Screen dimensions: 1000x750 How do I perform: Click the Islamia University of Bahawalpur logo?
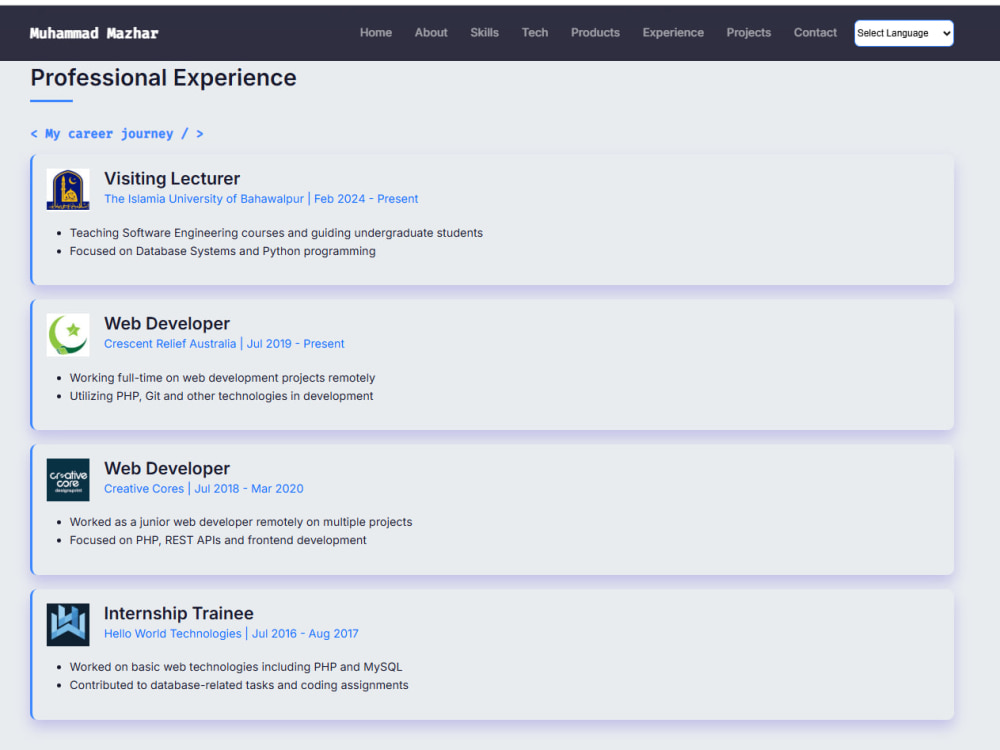pos(68,189)
